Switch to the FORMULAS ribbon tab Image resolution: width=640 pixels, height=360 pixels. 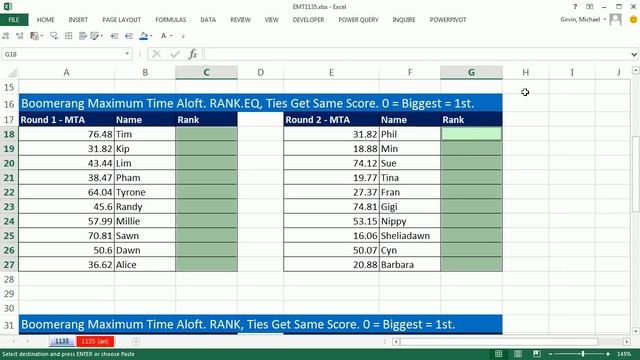click(171, 20)
